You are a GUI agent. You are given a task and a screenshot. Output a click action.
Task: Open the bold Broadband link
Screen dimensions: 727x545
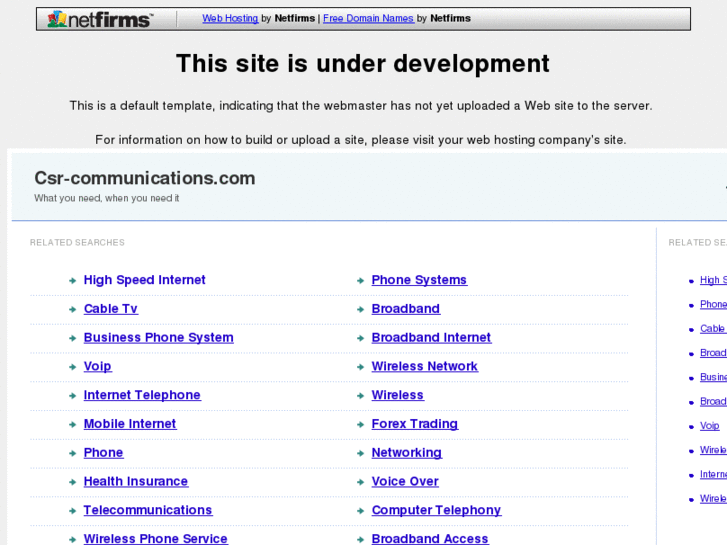[406, 309]
